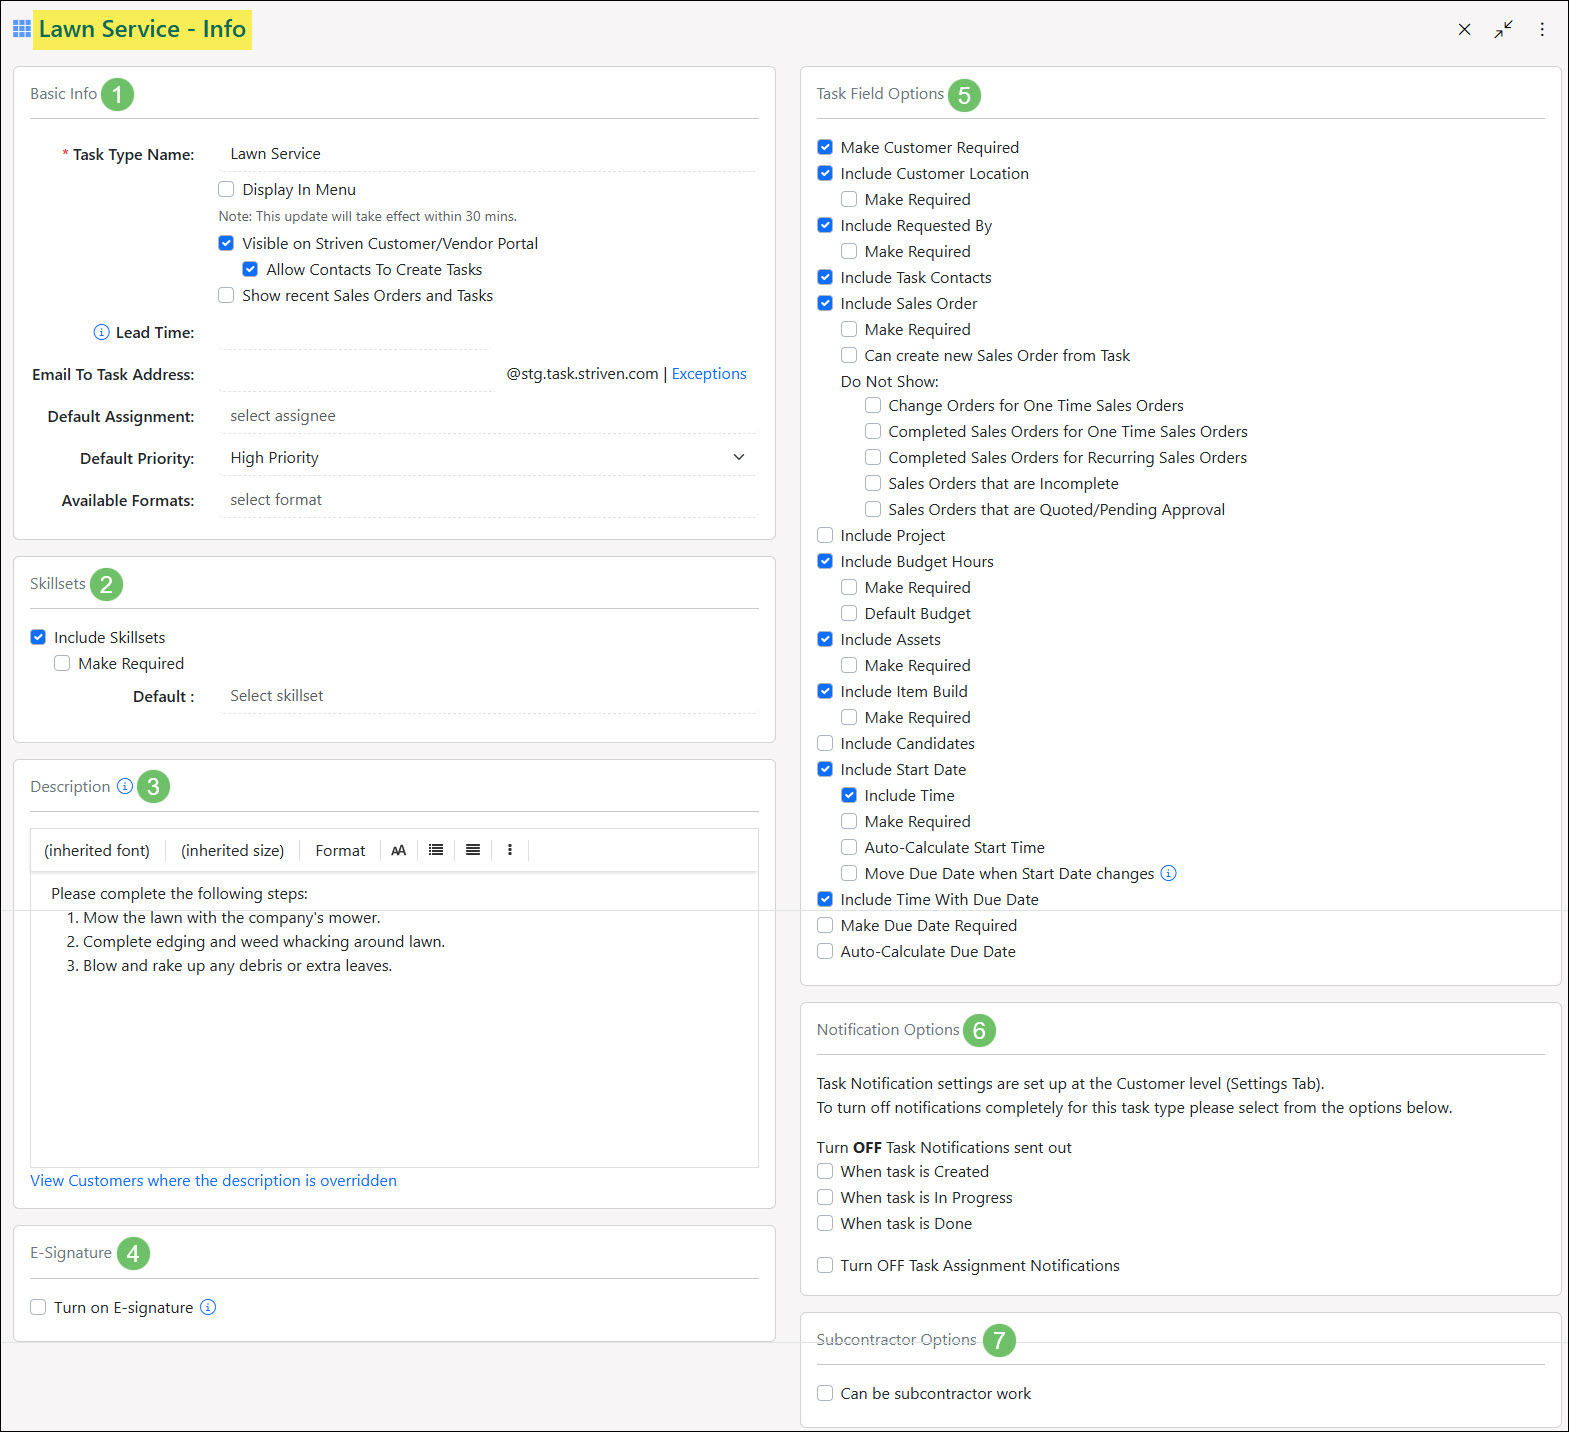Collapse the window using the minimize arrows icon
Screen dimensions: 1569x1432
pos(1503,29)
